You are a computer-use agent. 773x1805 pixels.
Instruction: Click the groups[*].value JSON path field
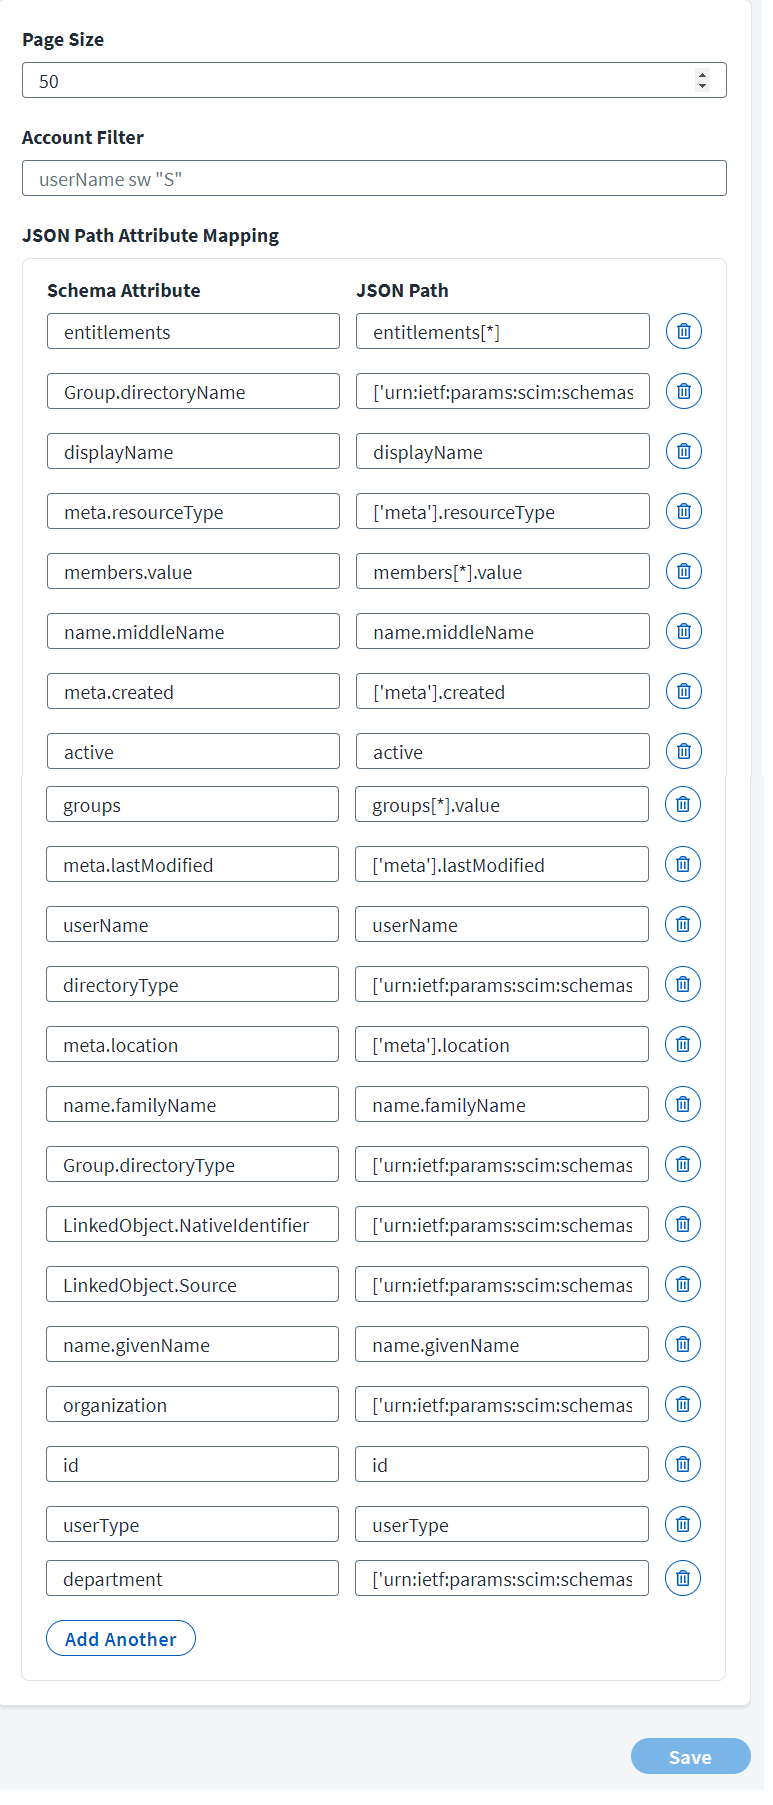[502, 804]
